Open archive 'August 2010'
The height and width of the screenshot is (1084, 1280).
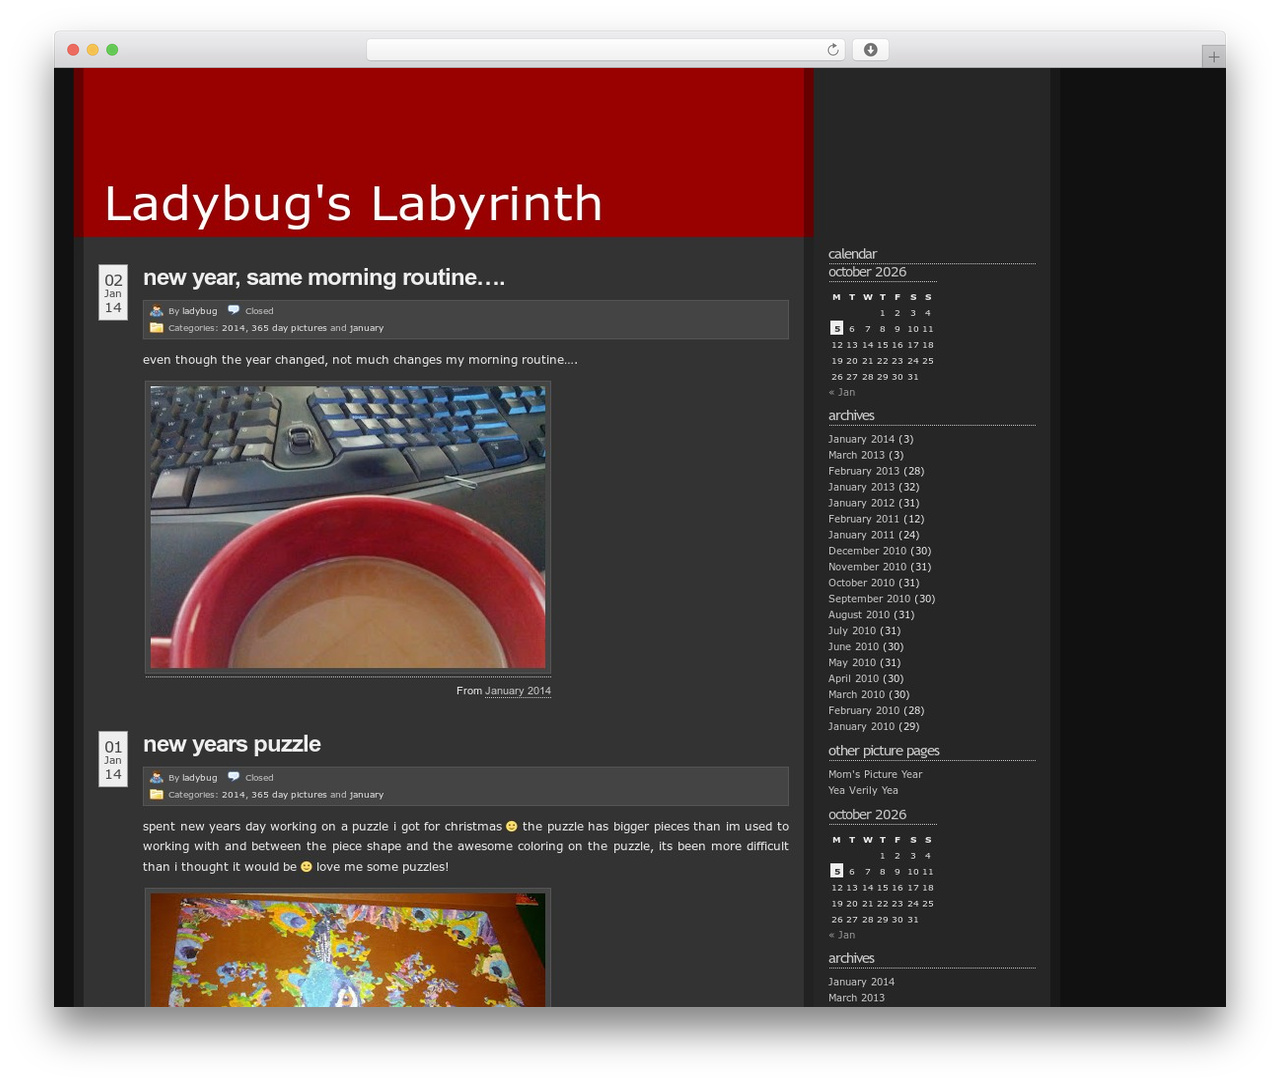[859, 615]
